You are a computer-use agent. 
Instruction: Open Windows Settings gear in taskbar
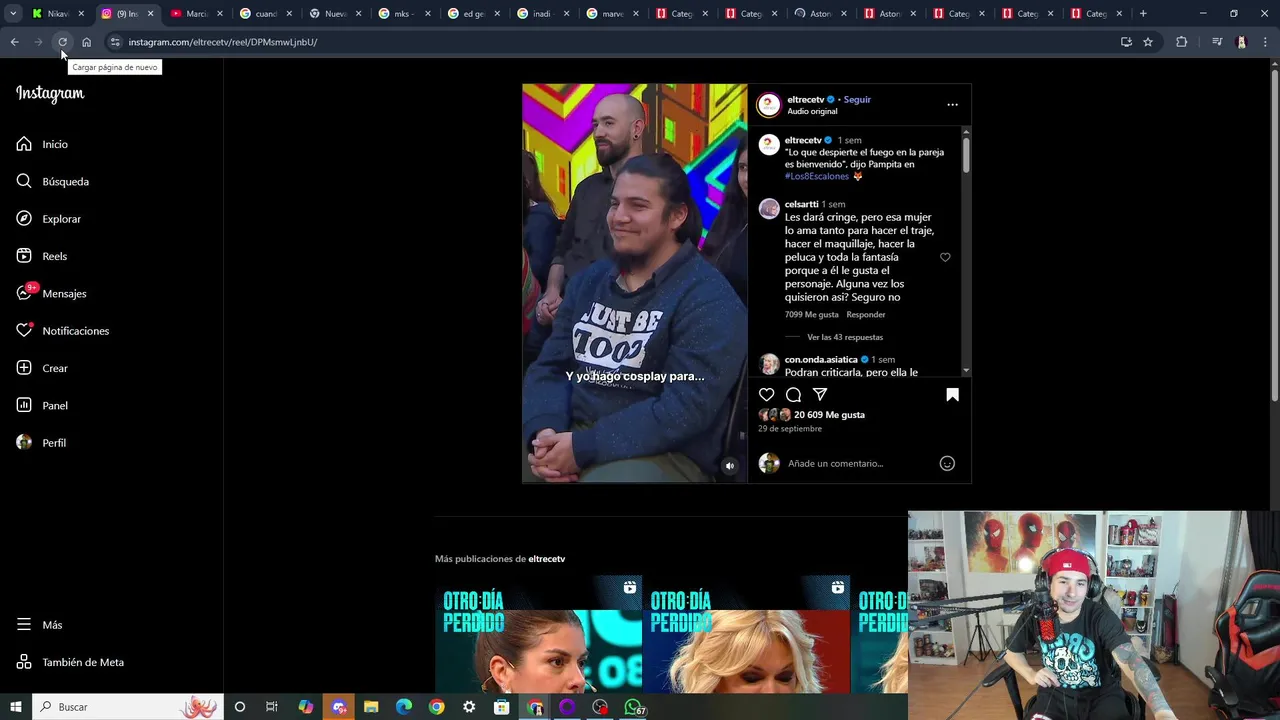(x=469, y=707)
